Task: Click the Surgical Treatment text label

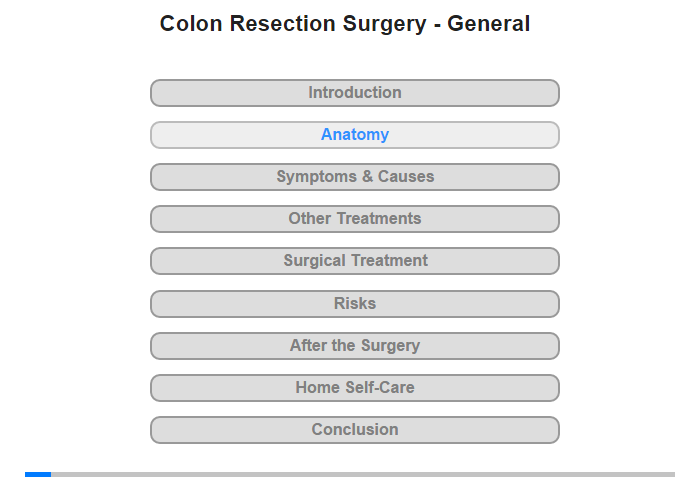Action: coord(355,261)
